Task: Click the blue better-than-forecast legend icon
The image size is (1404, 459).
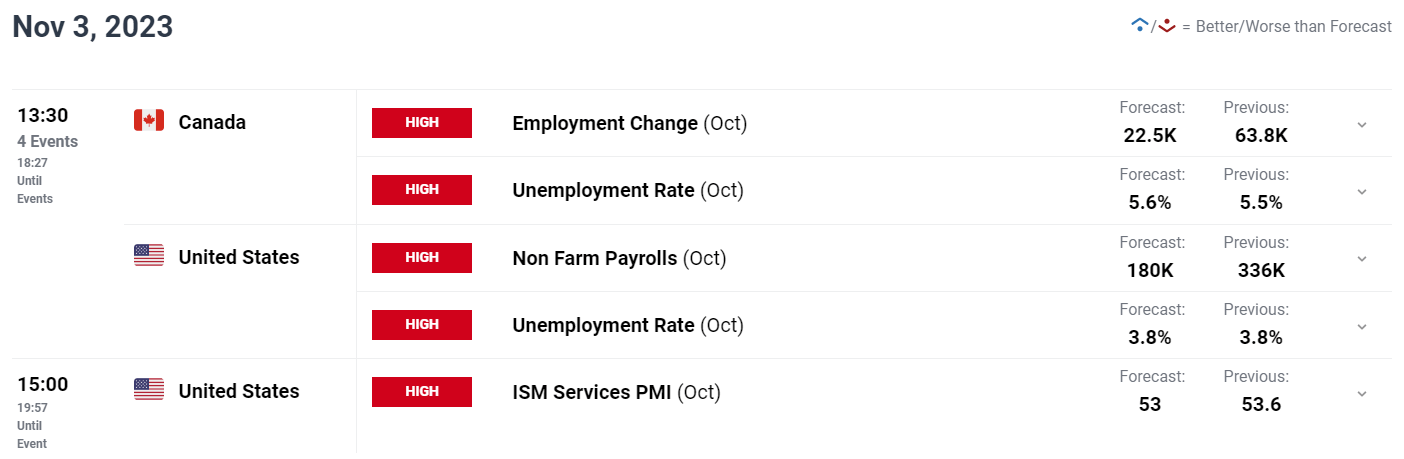Action: 1139,26
